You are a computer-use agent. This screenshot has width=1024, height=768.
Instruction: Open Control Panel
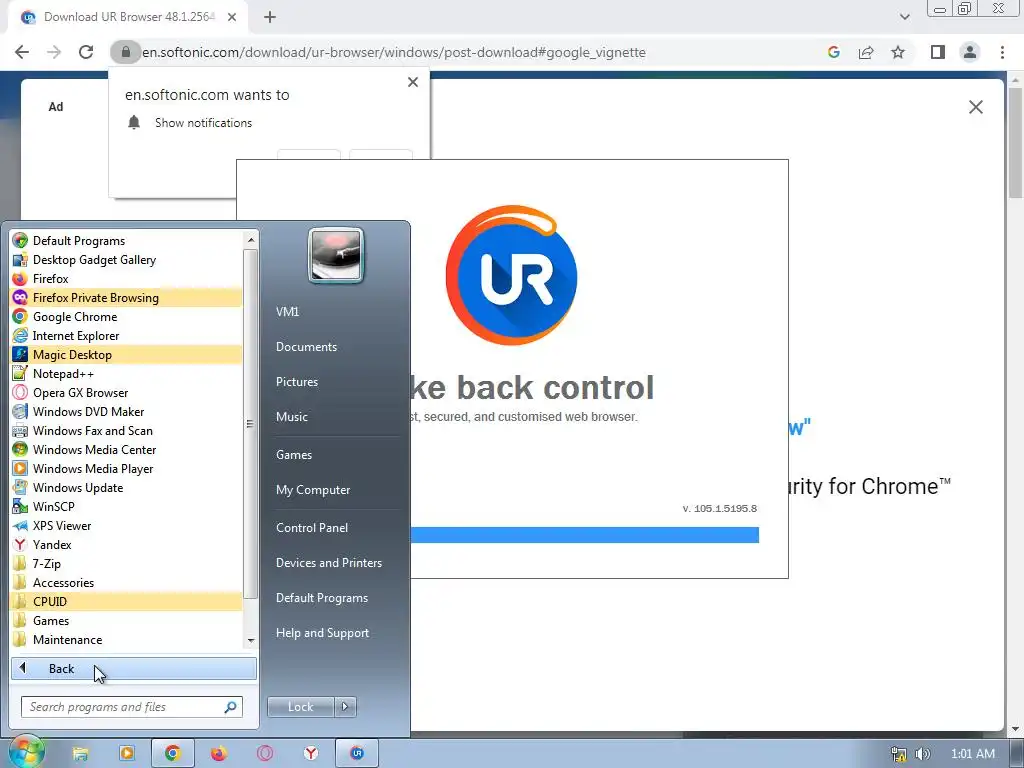point(312,528)
